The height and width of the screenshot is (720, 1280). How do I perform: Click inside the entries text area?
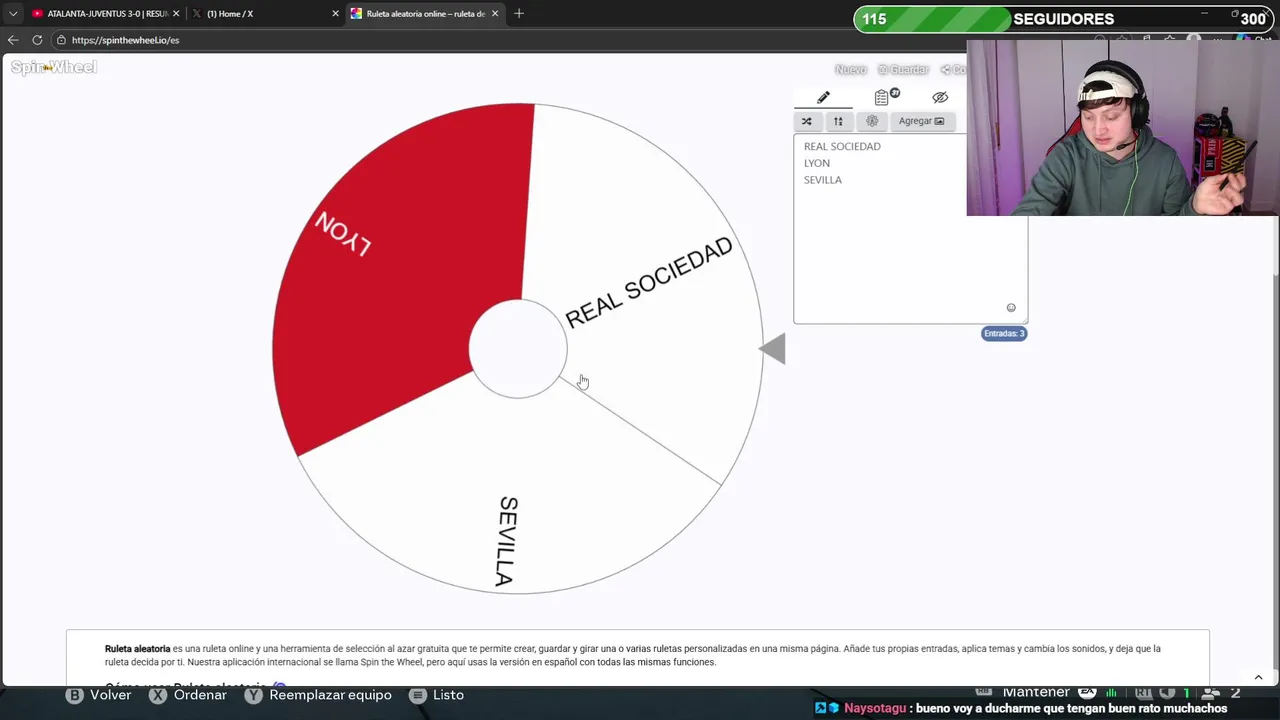coord(910,228)
